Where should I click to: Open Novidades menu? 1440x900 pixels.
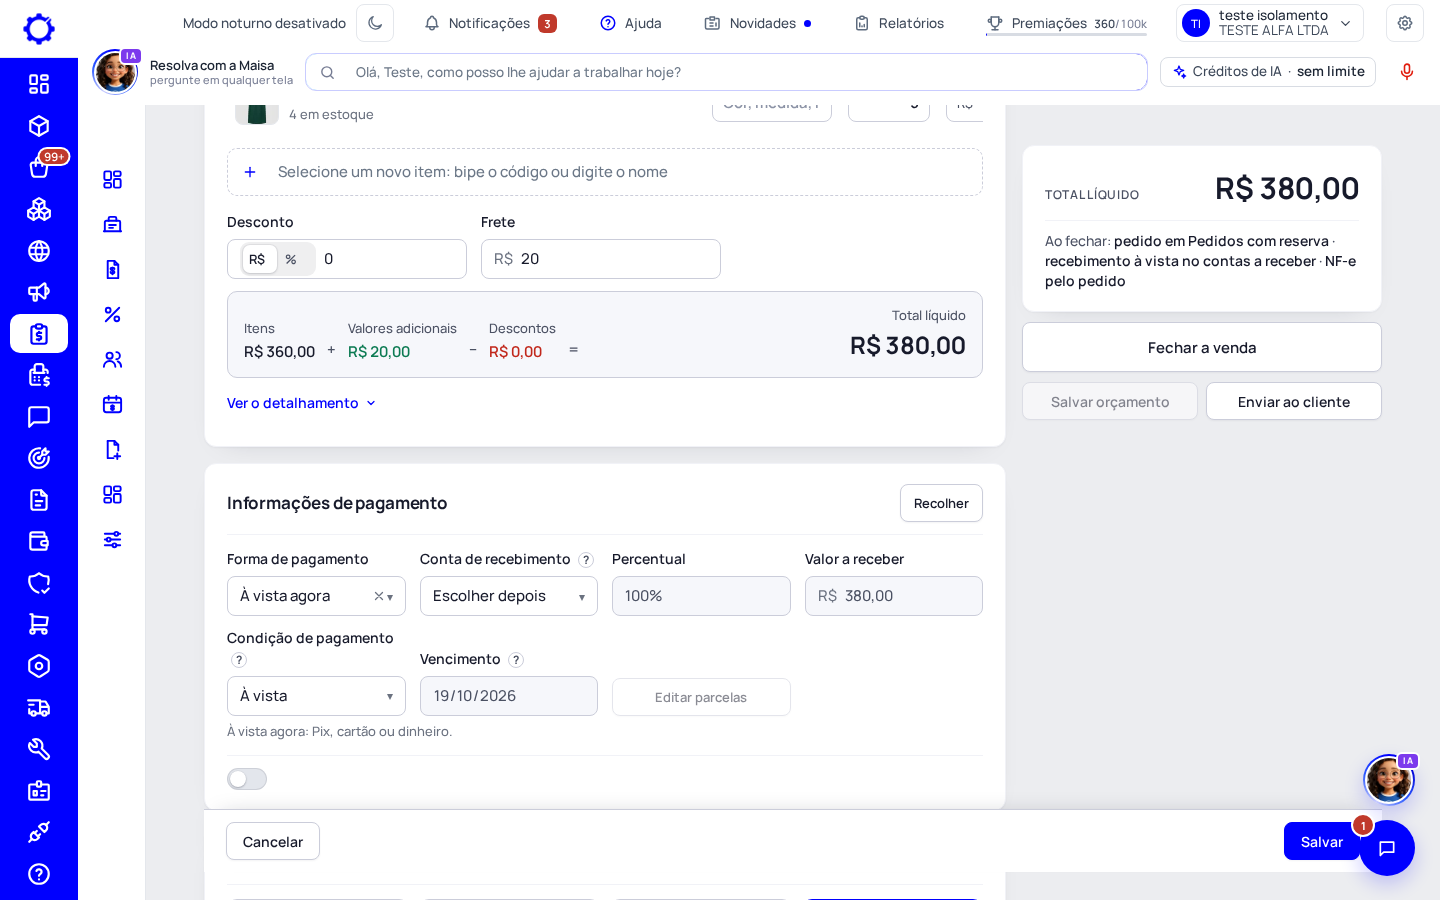(758, 23)
